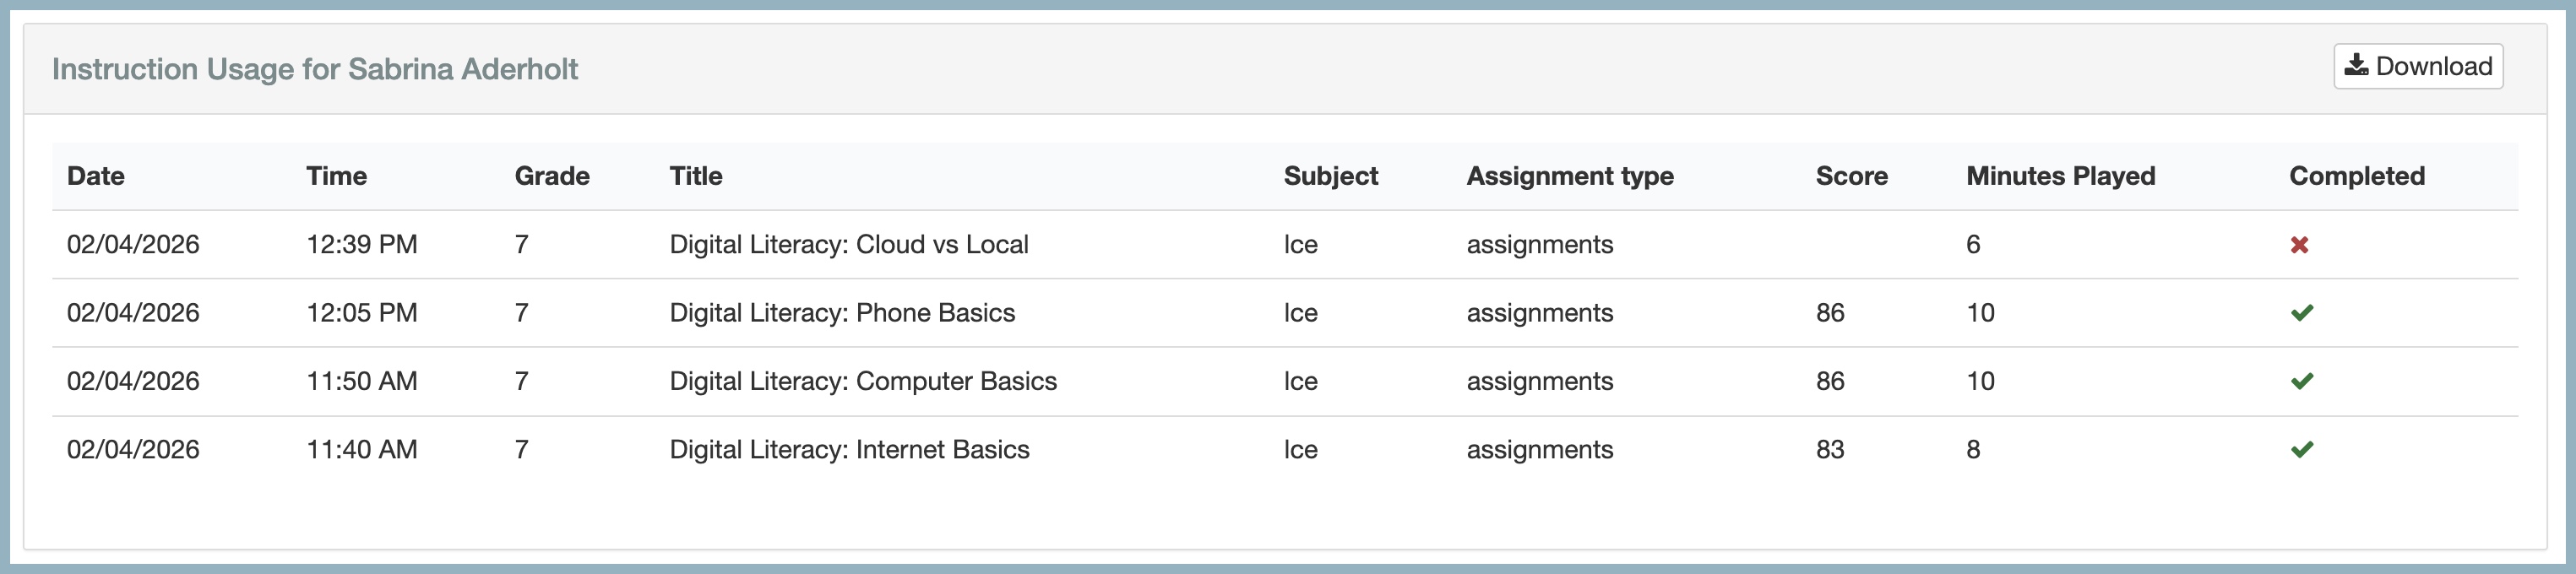Click the Time column header
Screen dimensions: 2576x574
[336, 176]
